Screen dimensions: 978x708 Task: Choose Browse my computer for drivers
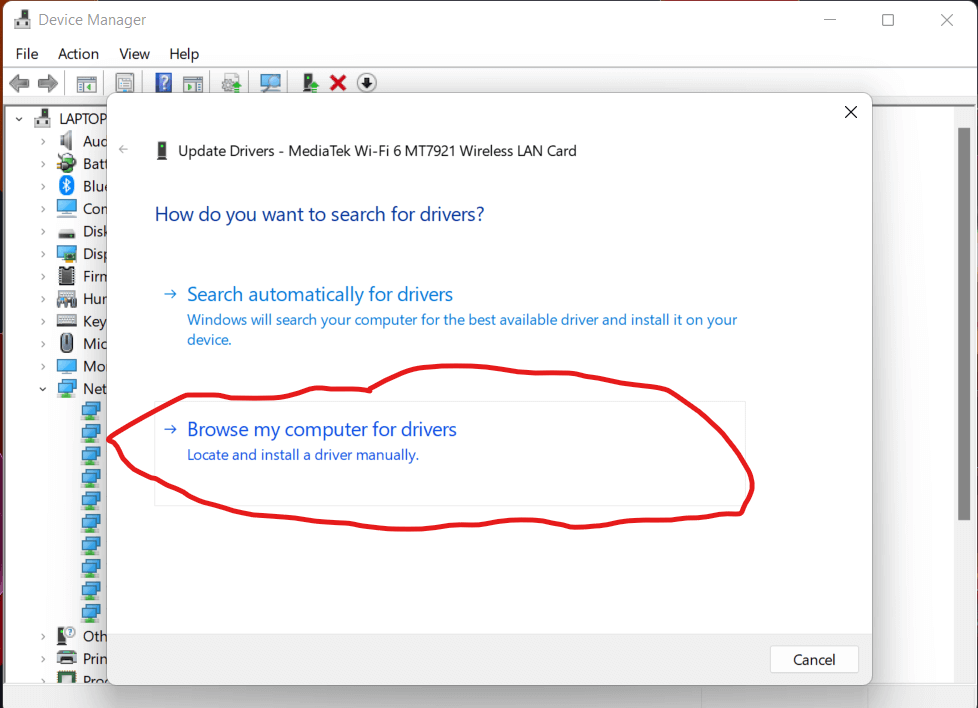(450, 453)
